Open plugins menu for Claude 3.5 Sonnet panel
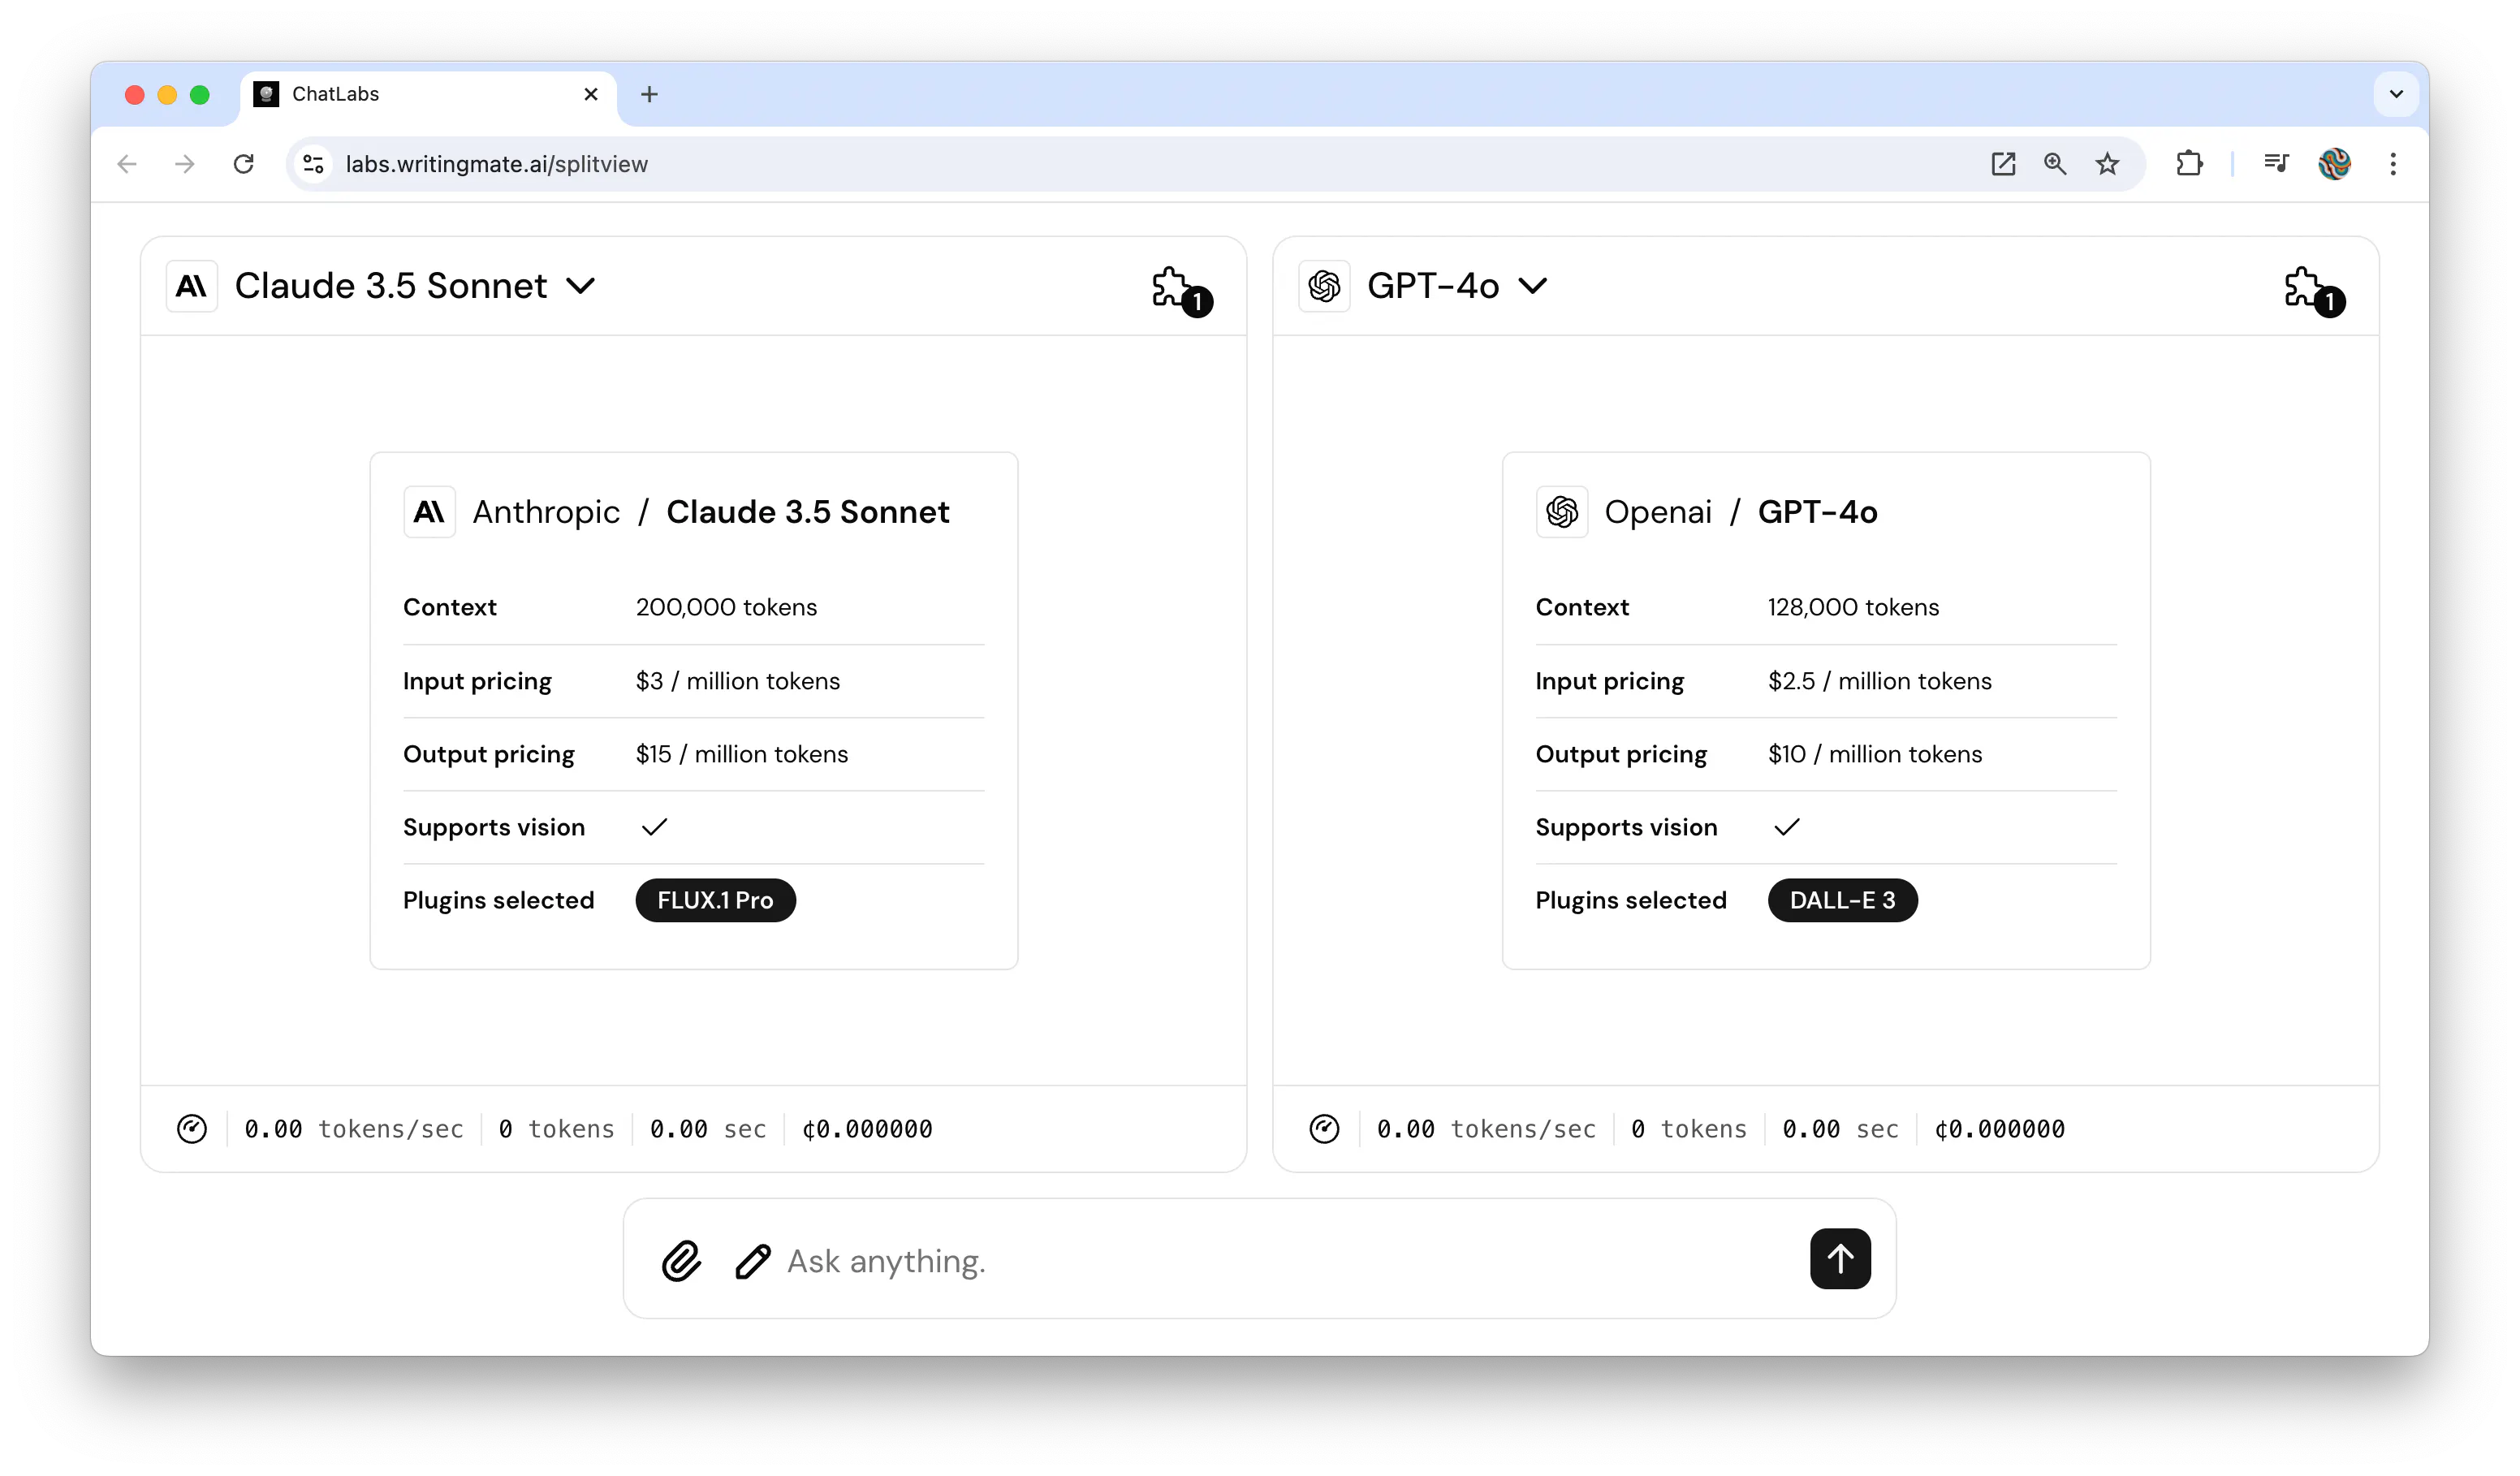The image size is (2520, 1476). 1180,291
